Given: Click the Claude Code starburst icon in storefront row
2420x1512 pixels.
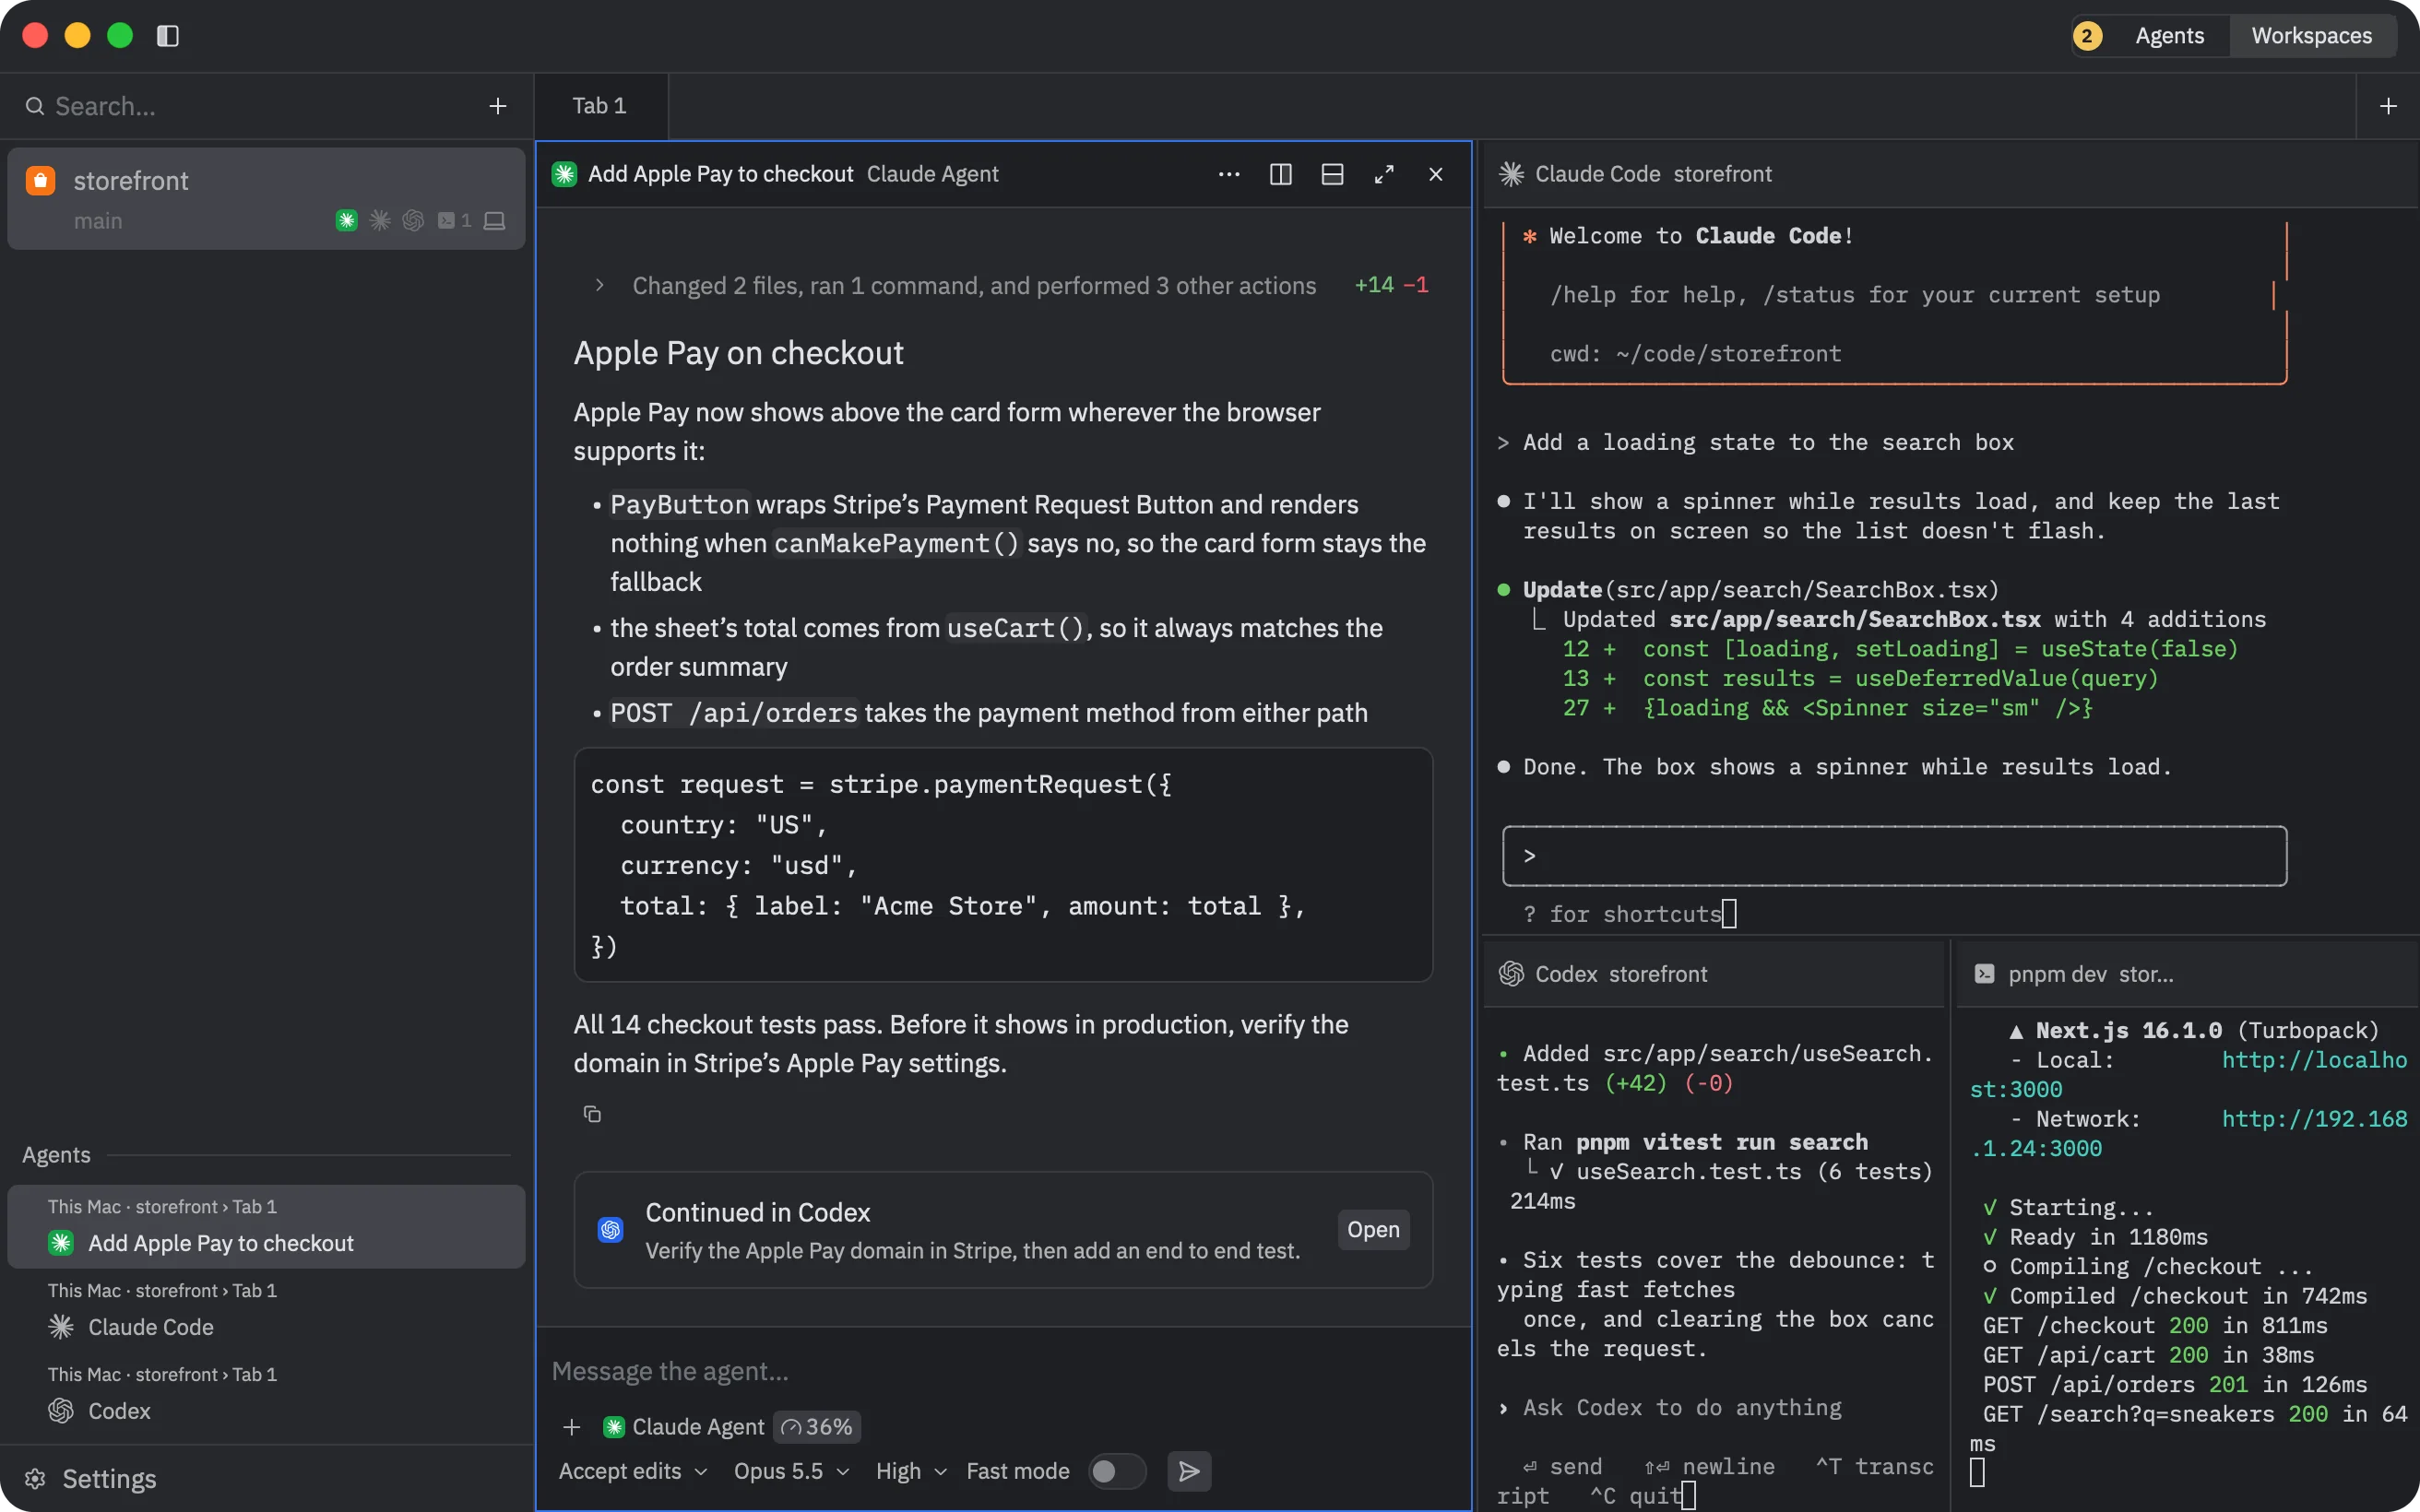Looking at the screenshot, I should click(380, 220).
